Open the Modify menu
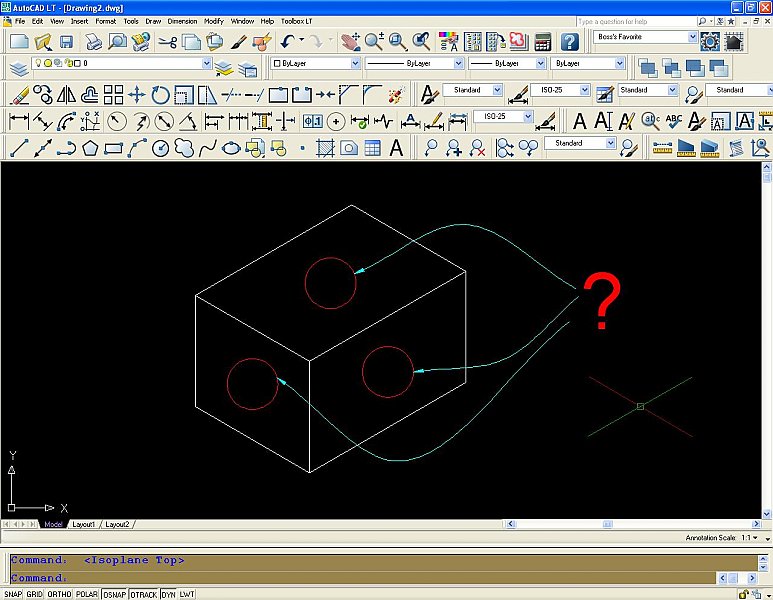 click(x=213, y=21)
